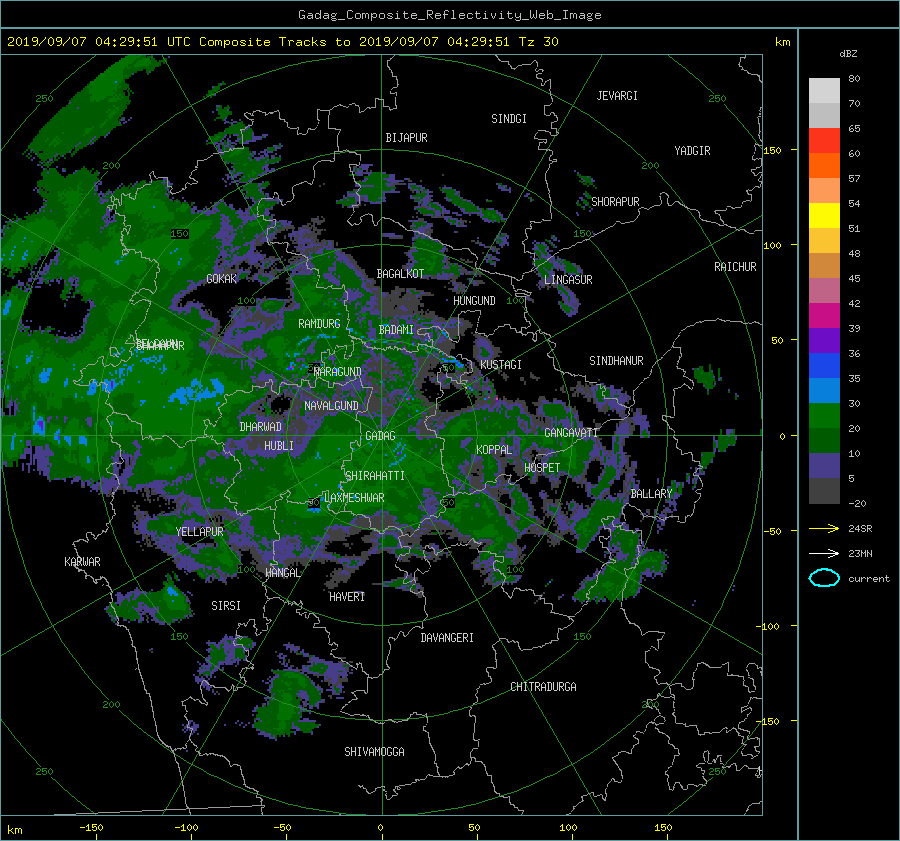The height and width of the screenshot is (841, 900).
Task: Click the GANGAVATI label
Action: tap(571, 433)
